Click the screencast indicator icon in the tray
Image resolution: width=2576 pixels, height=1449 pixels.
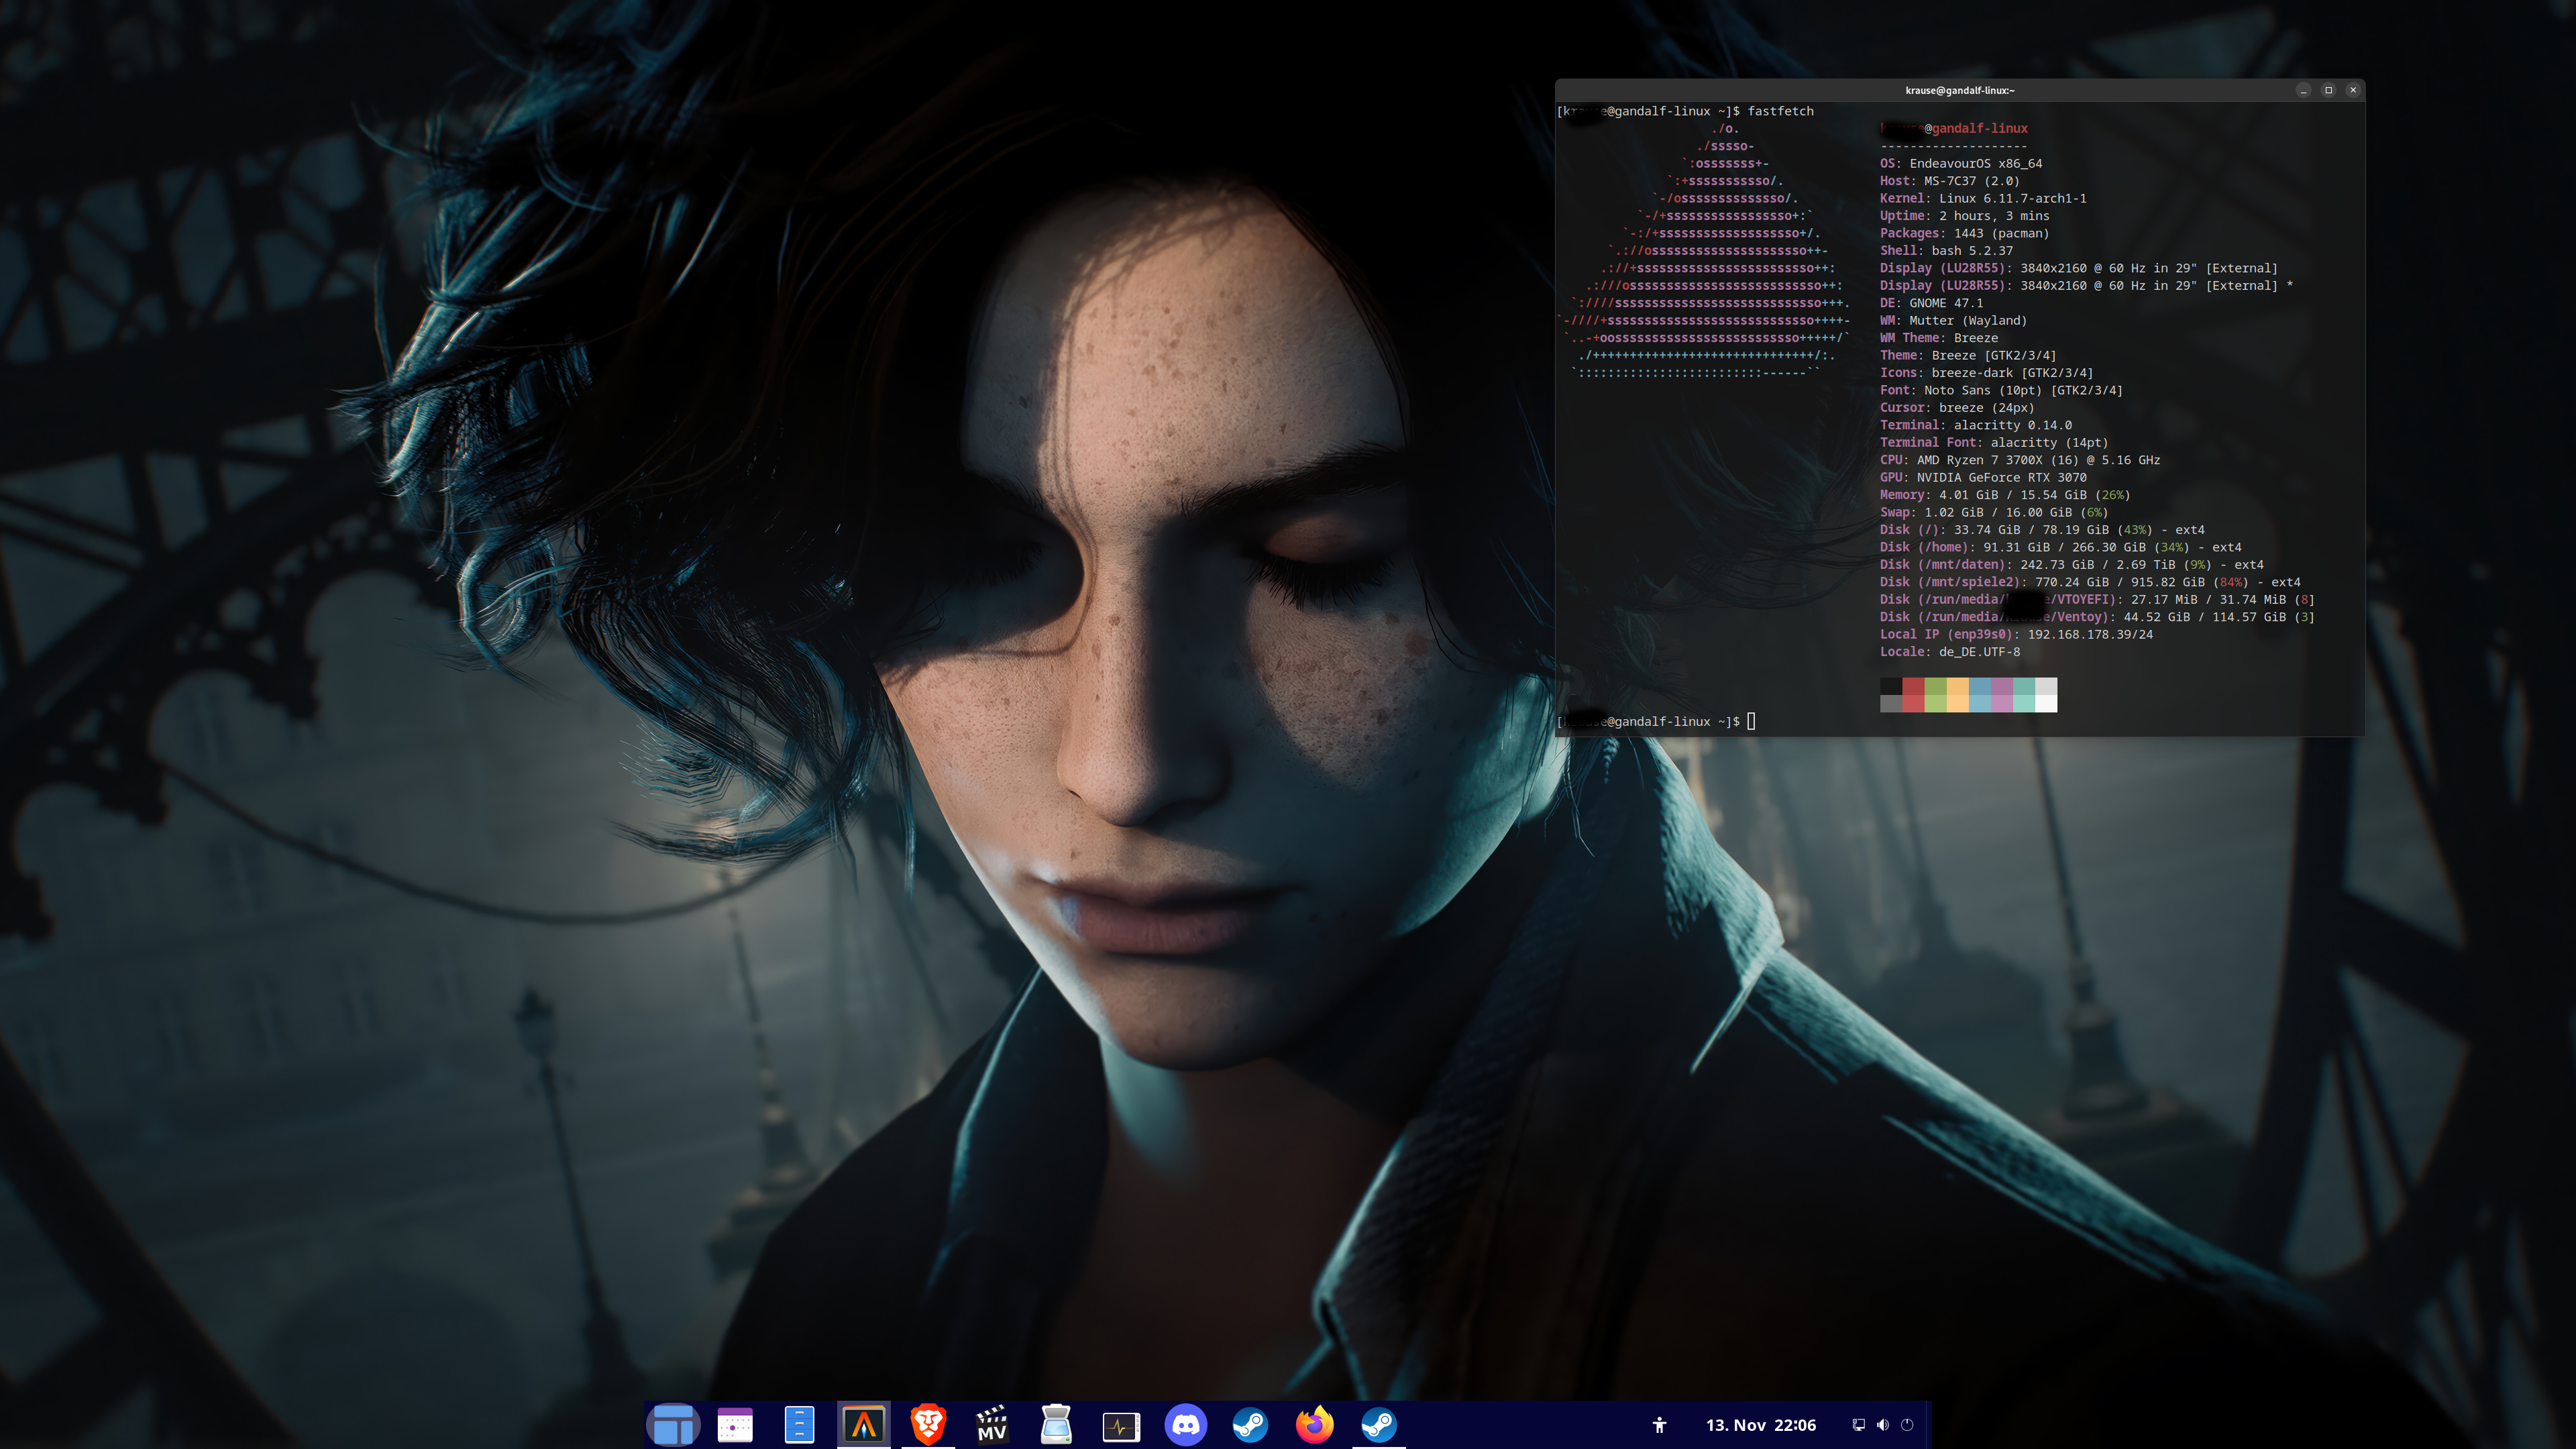1858,1424
